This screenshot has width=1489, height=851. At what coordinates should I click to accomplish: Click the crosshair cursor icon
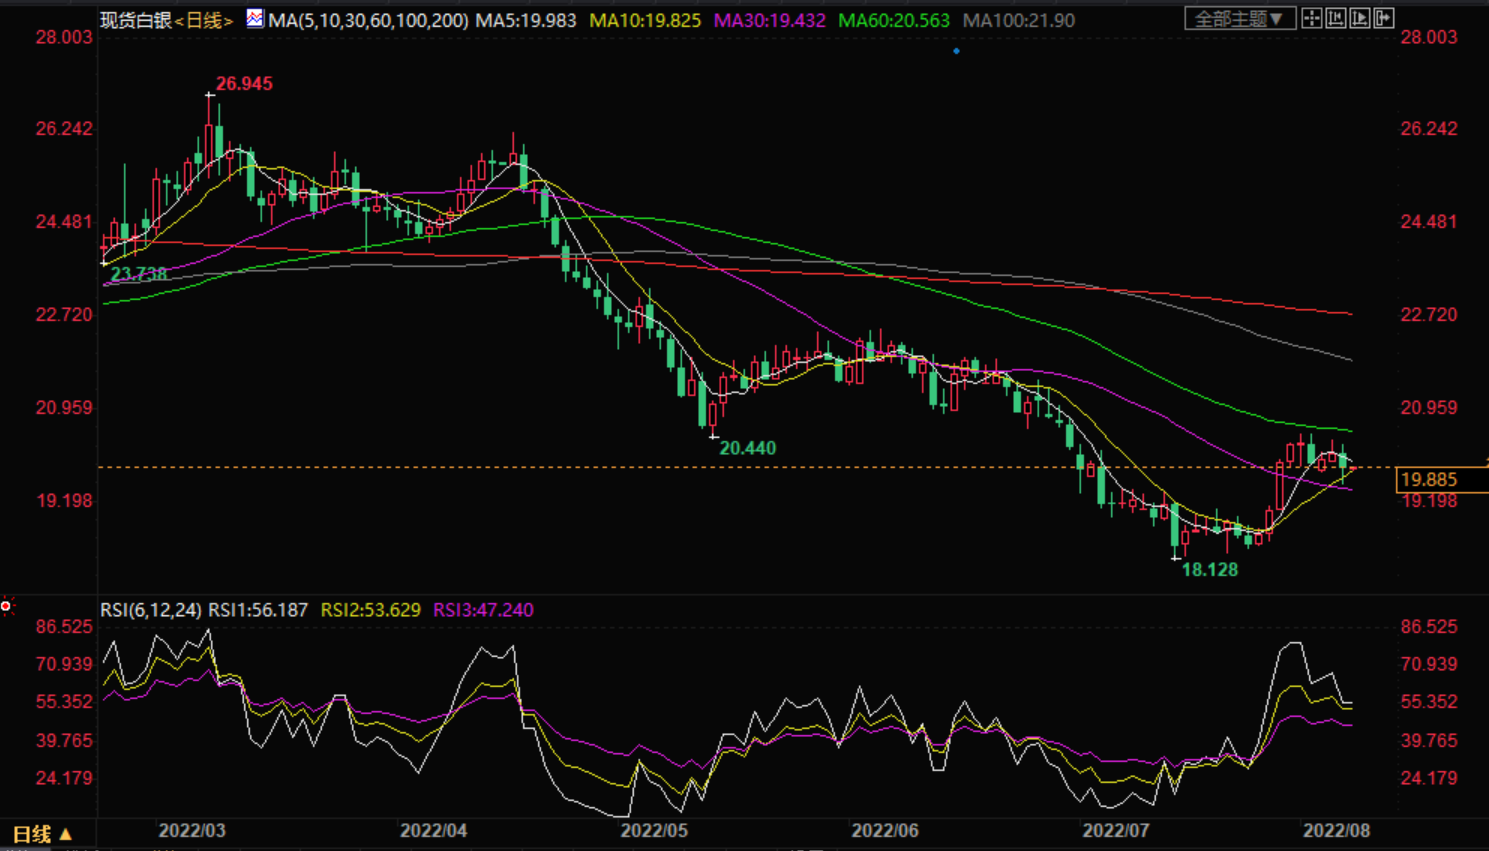pyautogui.click(x=1312, y=19)
